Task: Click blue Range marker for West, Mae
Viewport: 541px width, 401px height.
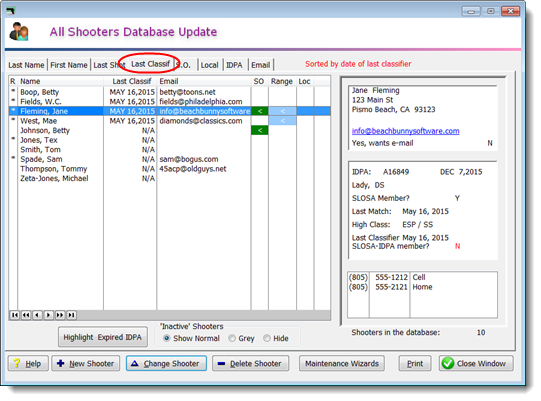Action: pyautogui.click(x=283, y=121)
